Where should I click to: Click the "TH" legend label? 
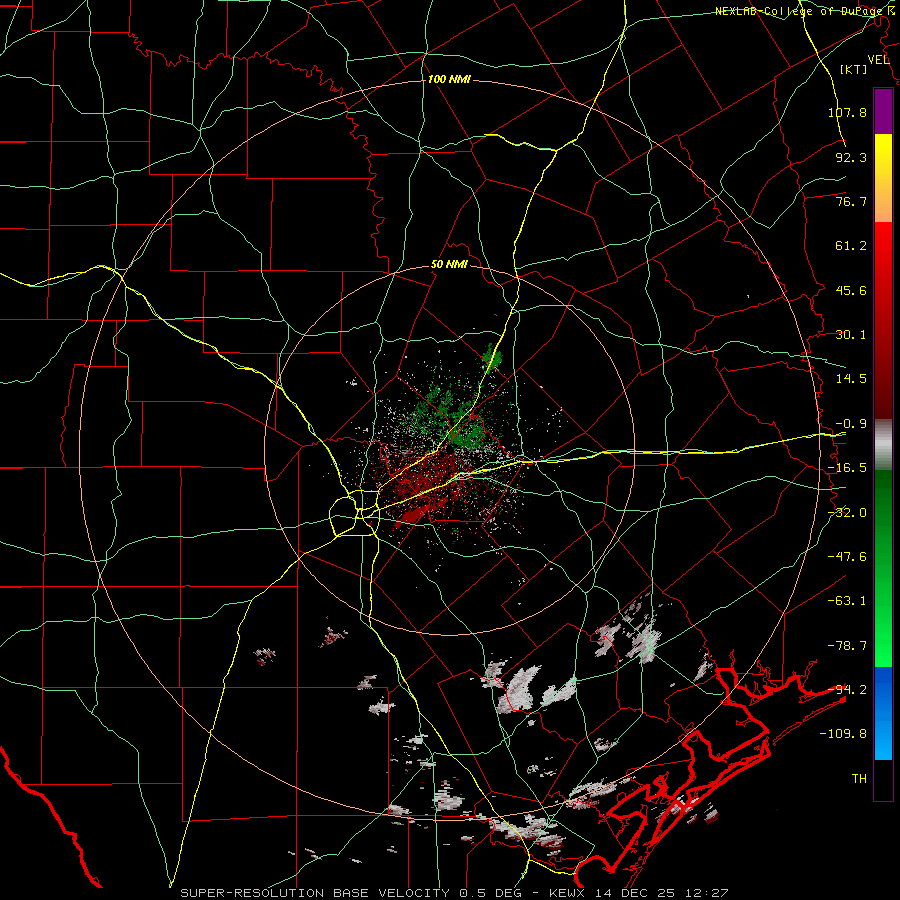pyautogui.click(x=859, y=779)
